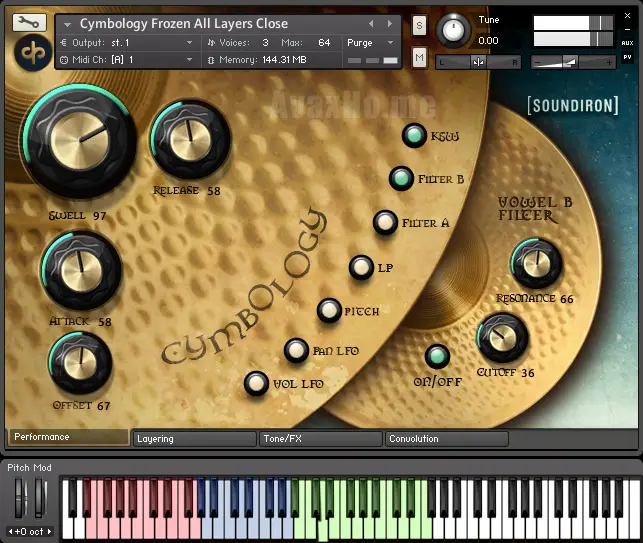Switch to the Convolution tab
Screen dimensions: 643x543
click(447, 439)
